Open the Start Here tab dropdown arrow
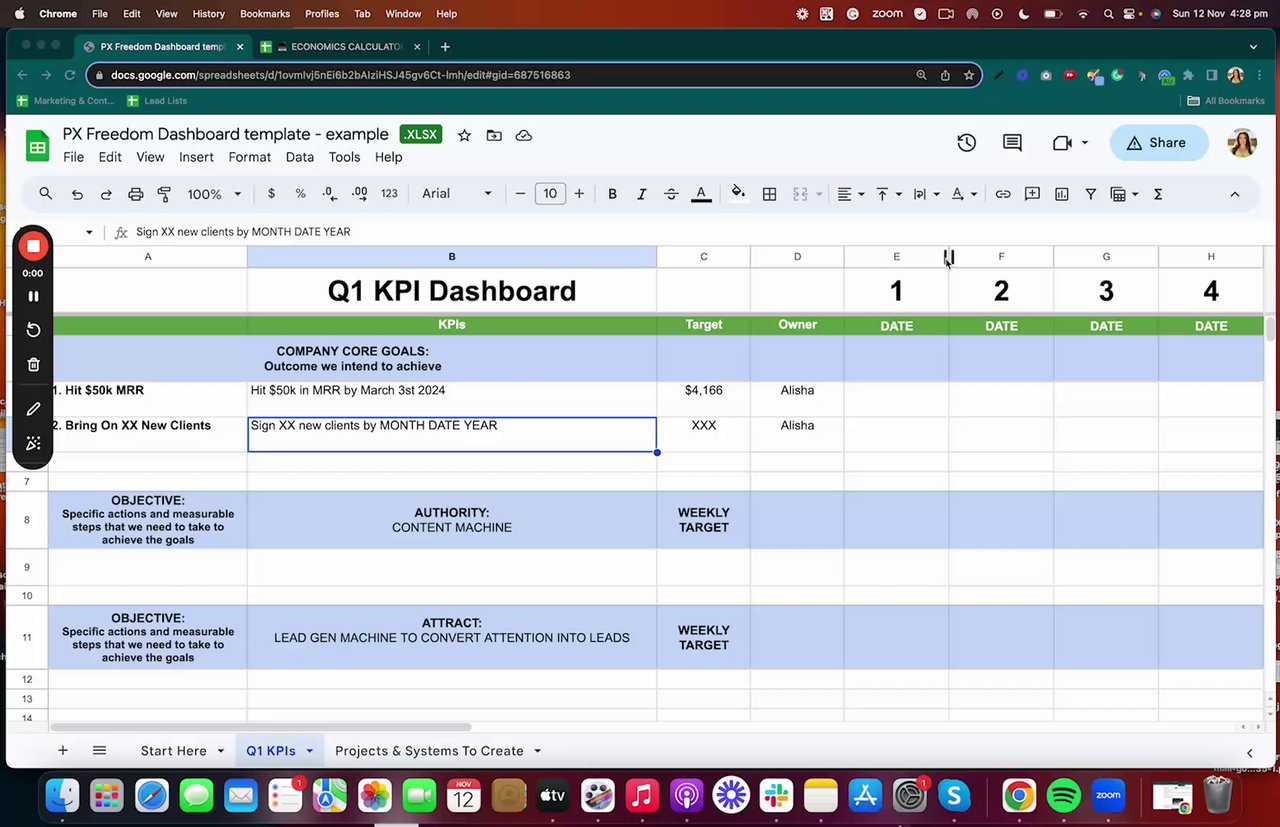Viewport: 1280px width, 827px height. coord(220,751)
